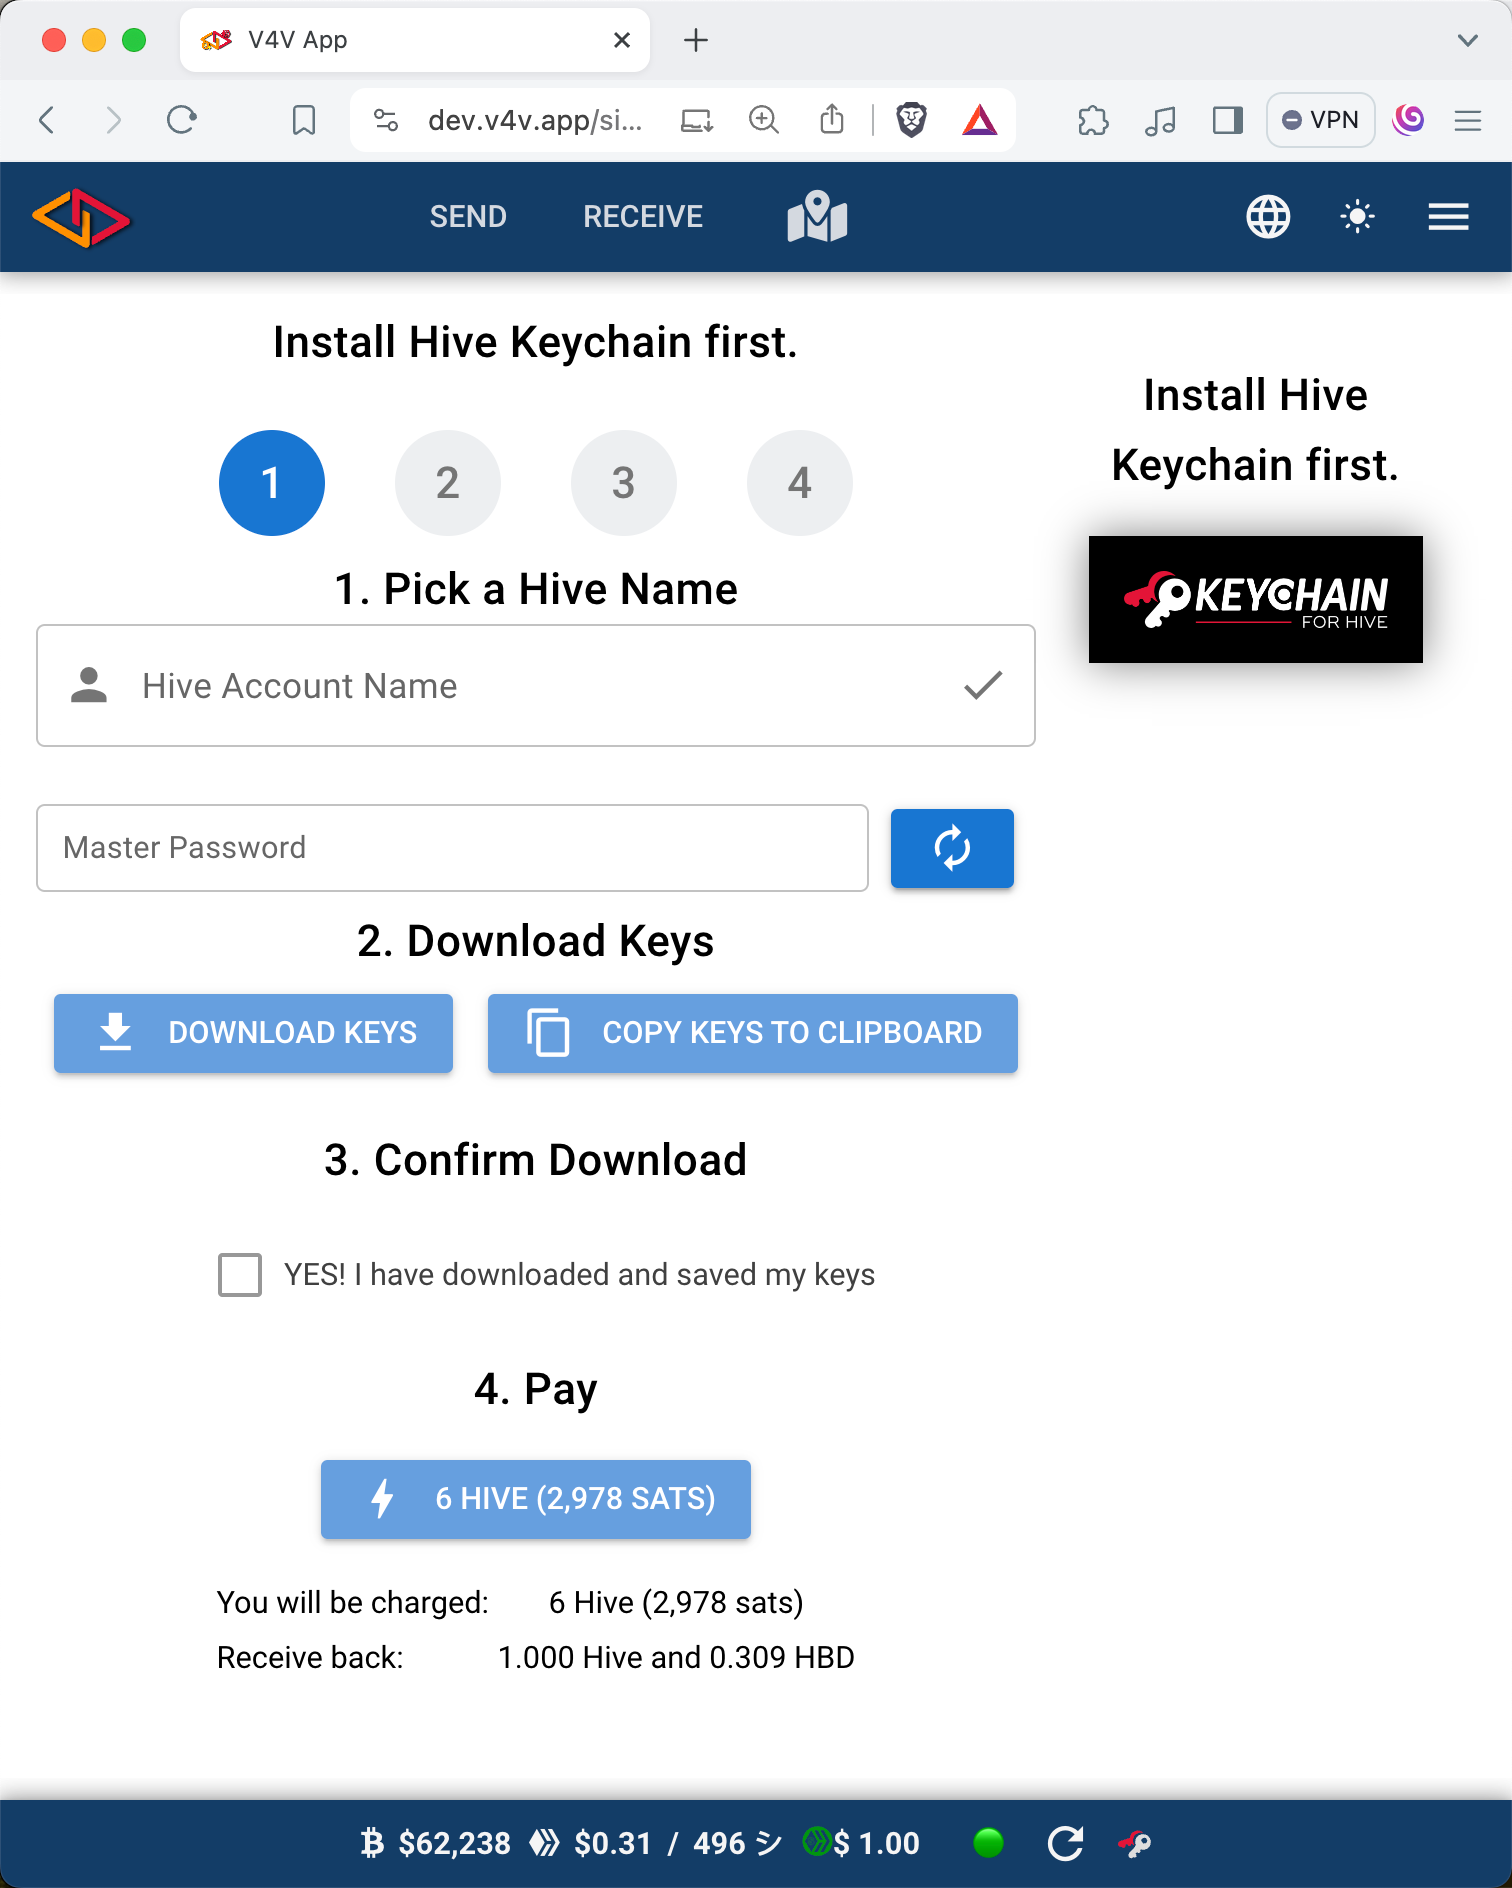1512x1888 pixels.
Task: Open the Brave browser main menu
Action: 1467,121
